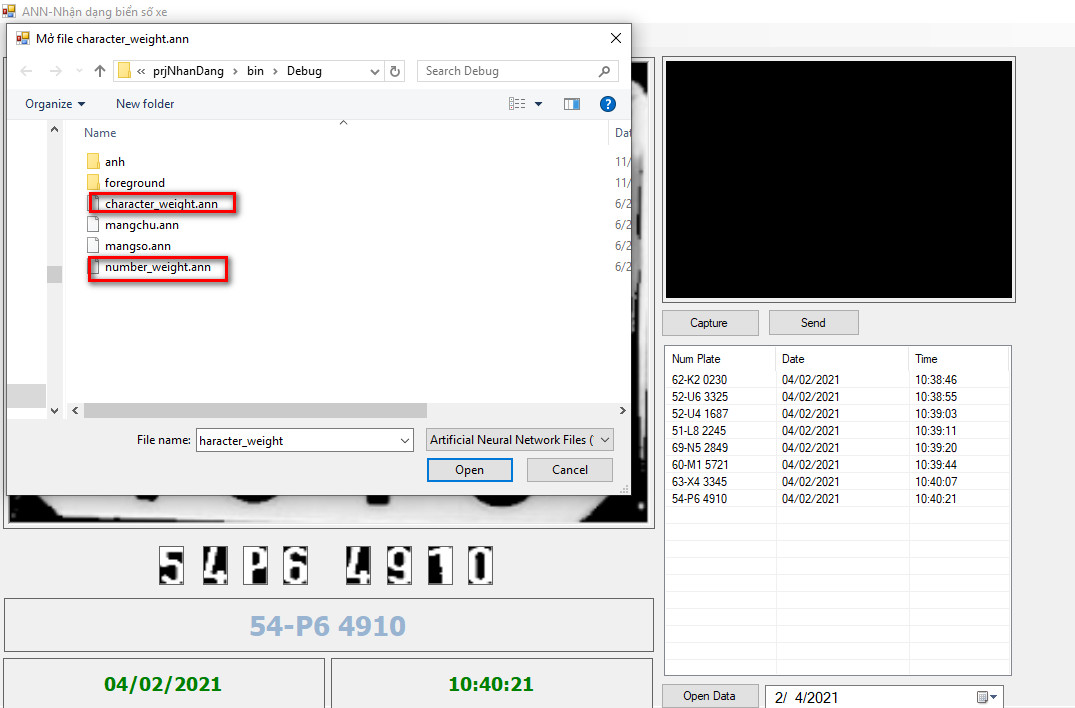Click the Send button
Viewport: 1075px width, 708px height.
[814, 323]
